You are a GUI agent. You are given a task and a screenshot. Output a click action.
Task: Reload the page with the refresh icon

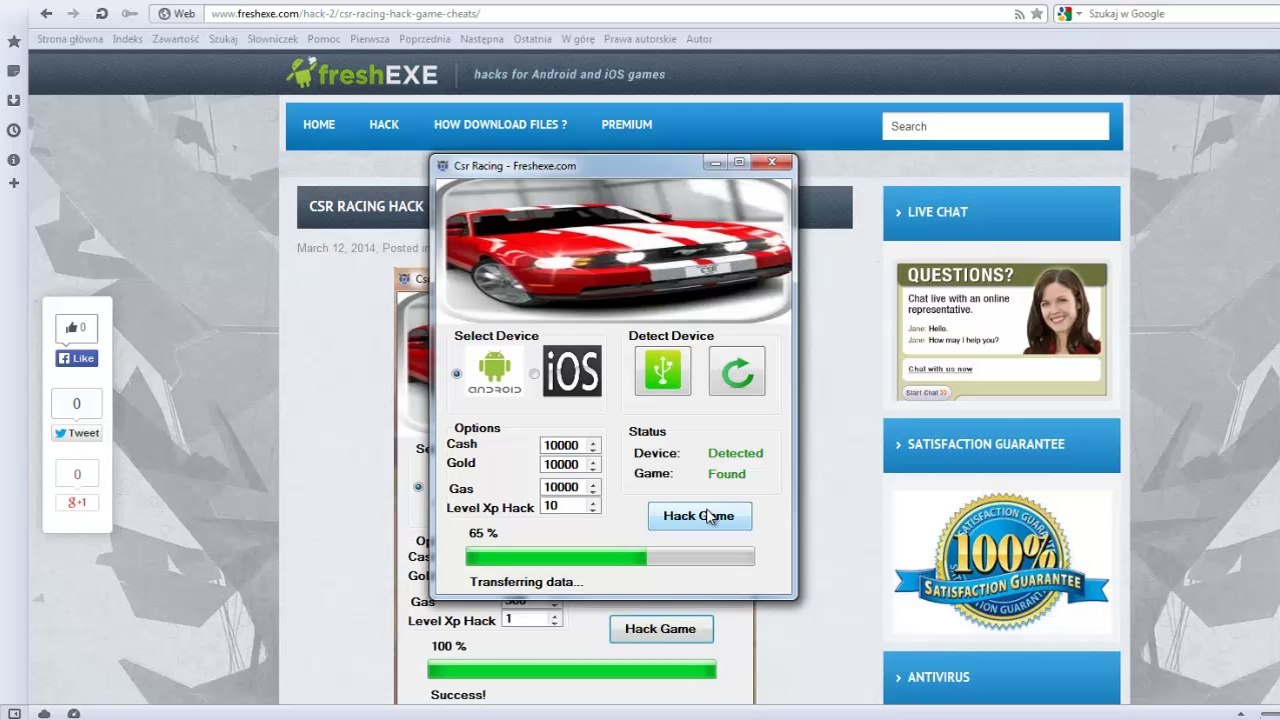click(x=101, y=14)
